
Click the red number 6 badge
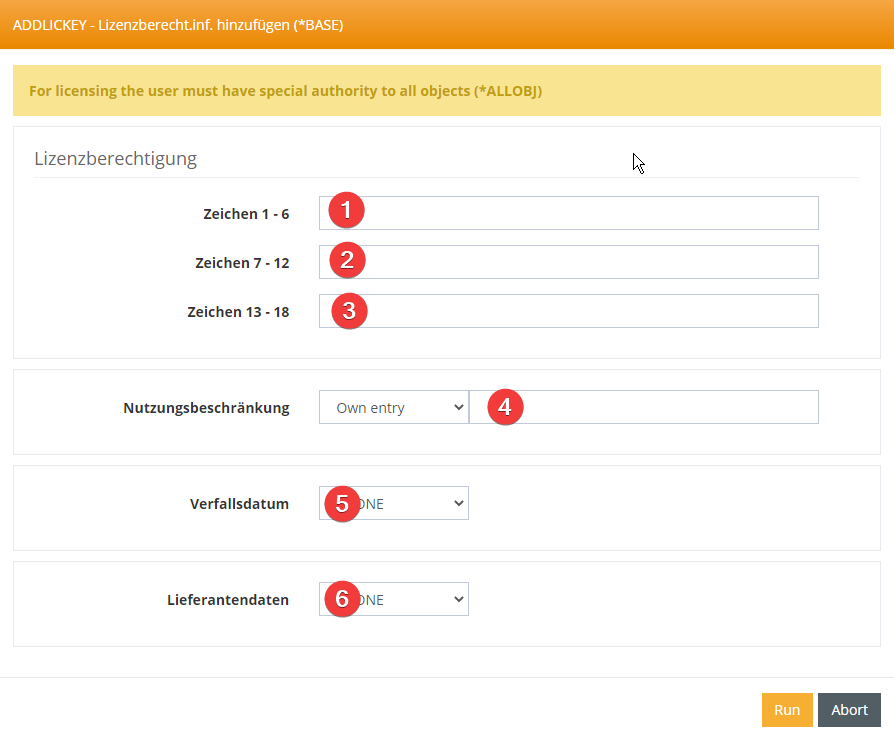(341, 599)
